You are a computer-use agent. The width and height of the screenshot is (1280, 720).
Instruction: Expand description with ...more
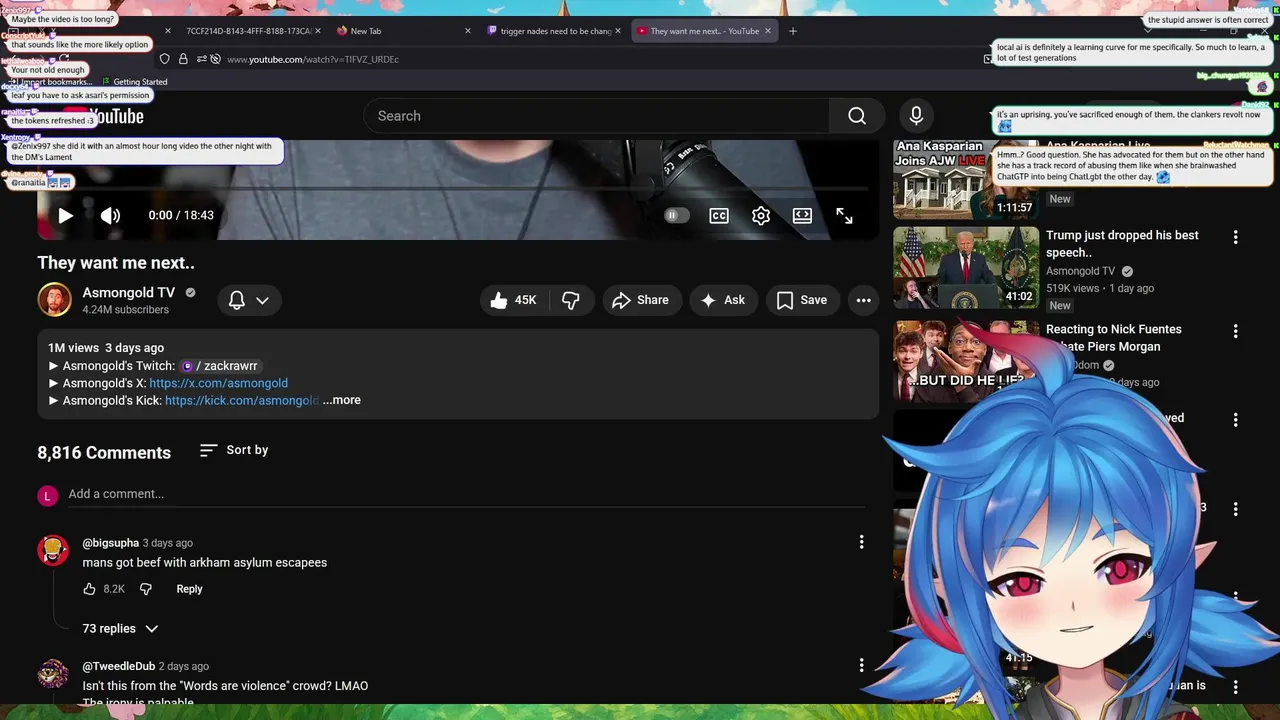point(342,400)
